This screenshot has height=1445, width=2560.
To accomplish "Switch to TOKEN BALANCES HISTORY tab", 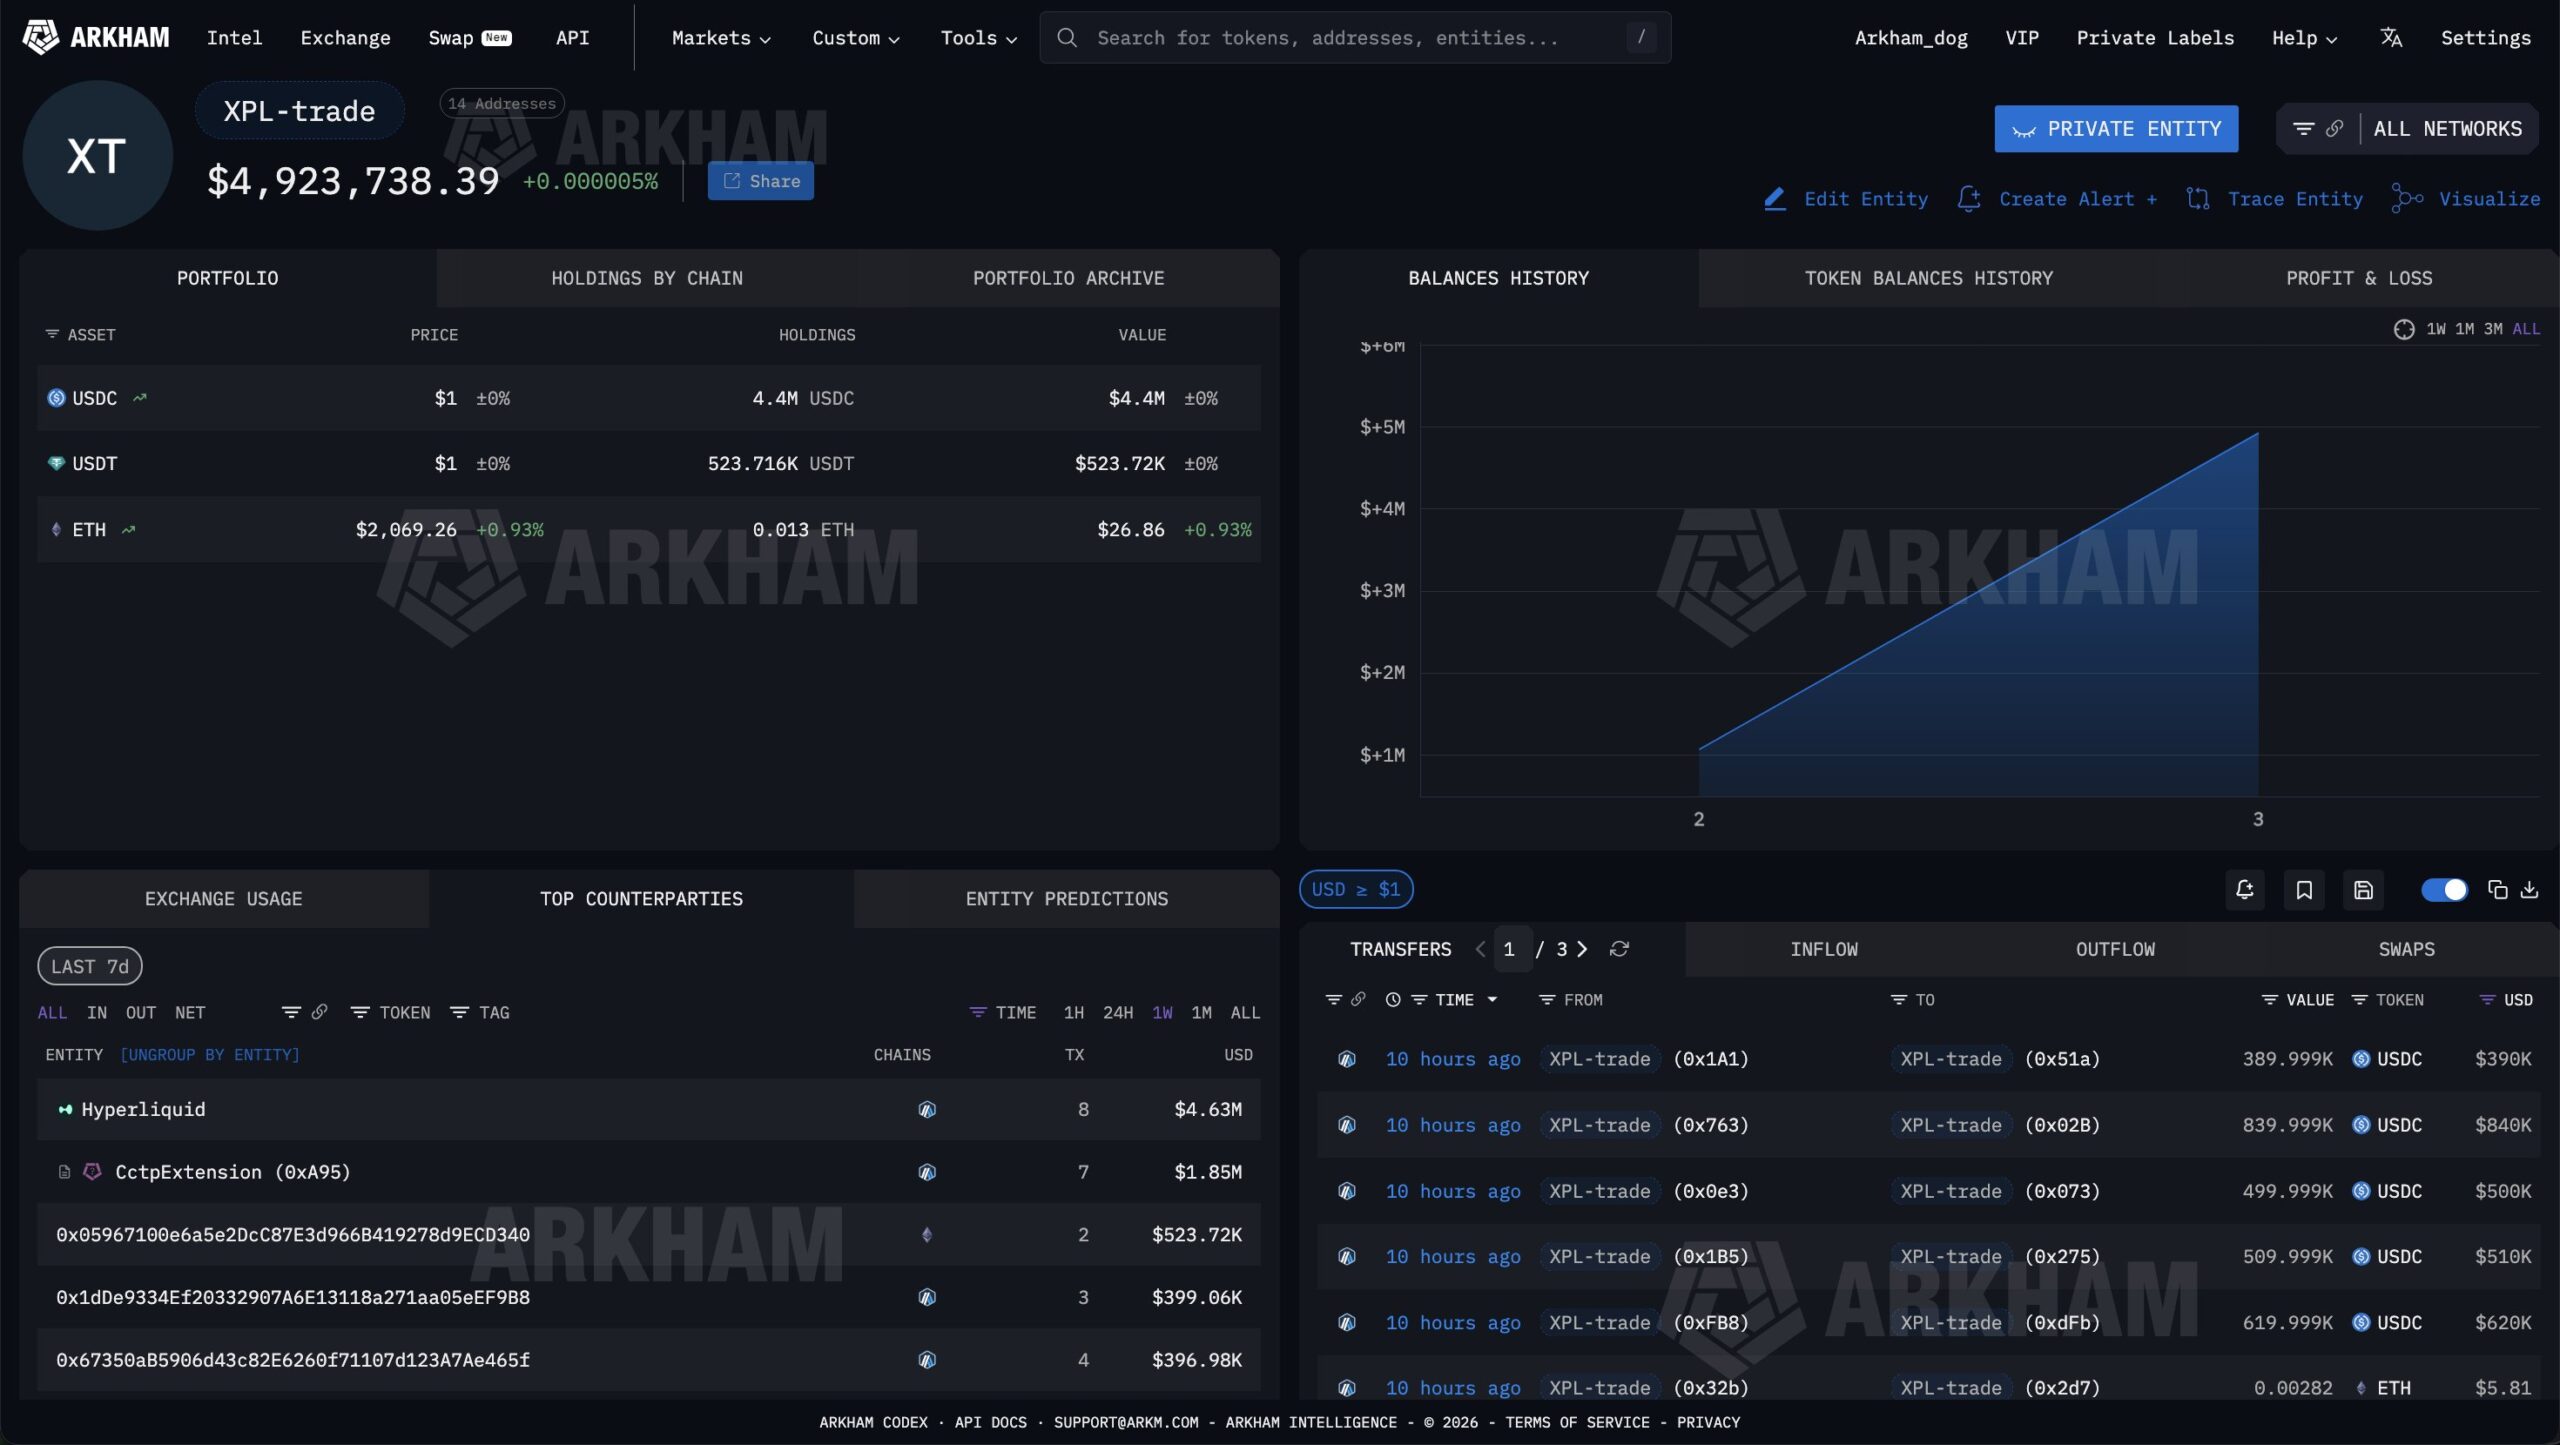I will [x=1928, y=278].
